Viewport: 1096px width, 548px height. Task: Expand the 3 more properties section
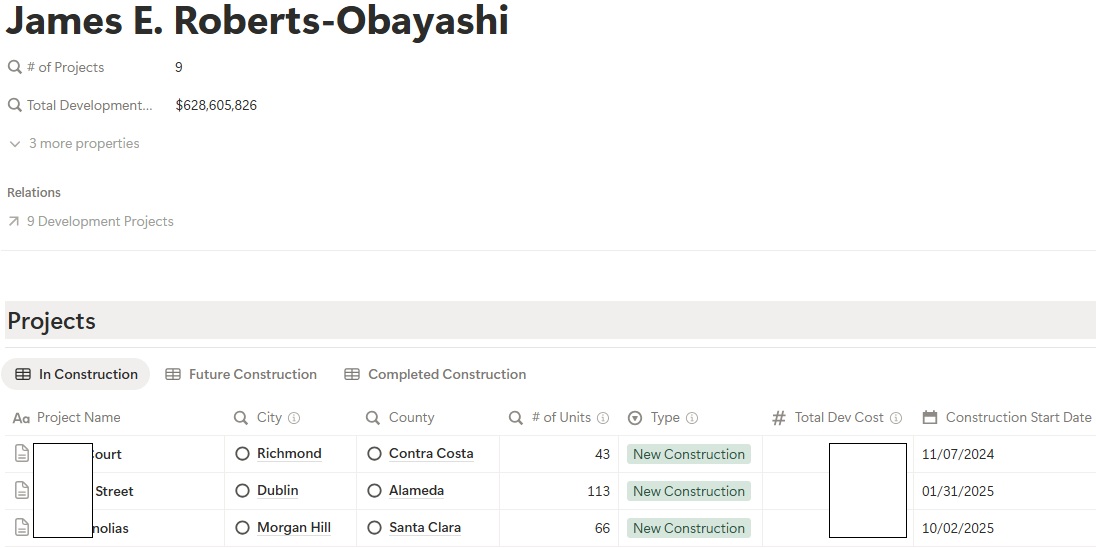click(74, 143)
